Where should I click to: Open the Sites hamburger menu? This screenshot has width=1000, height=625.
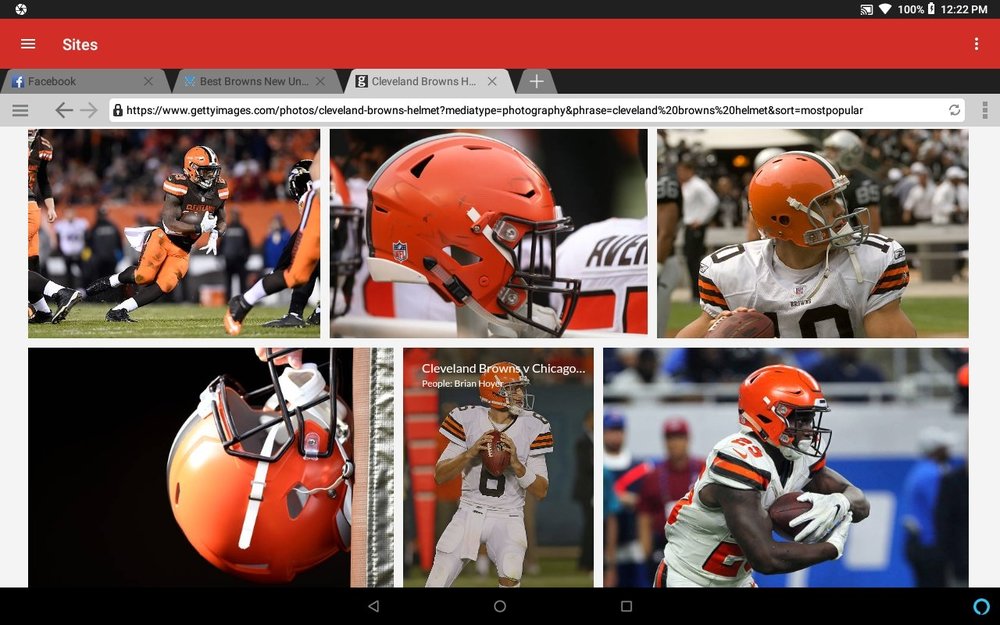28,44
